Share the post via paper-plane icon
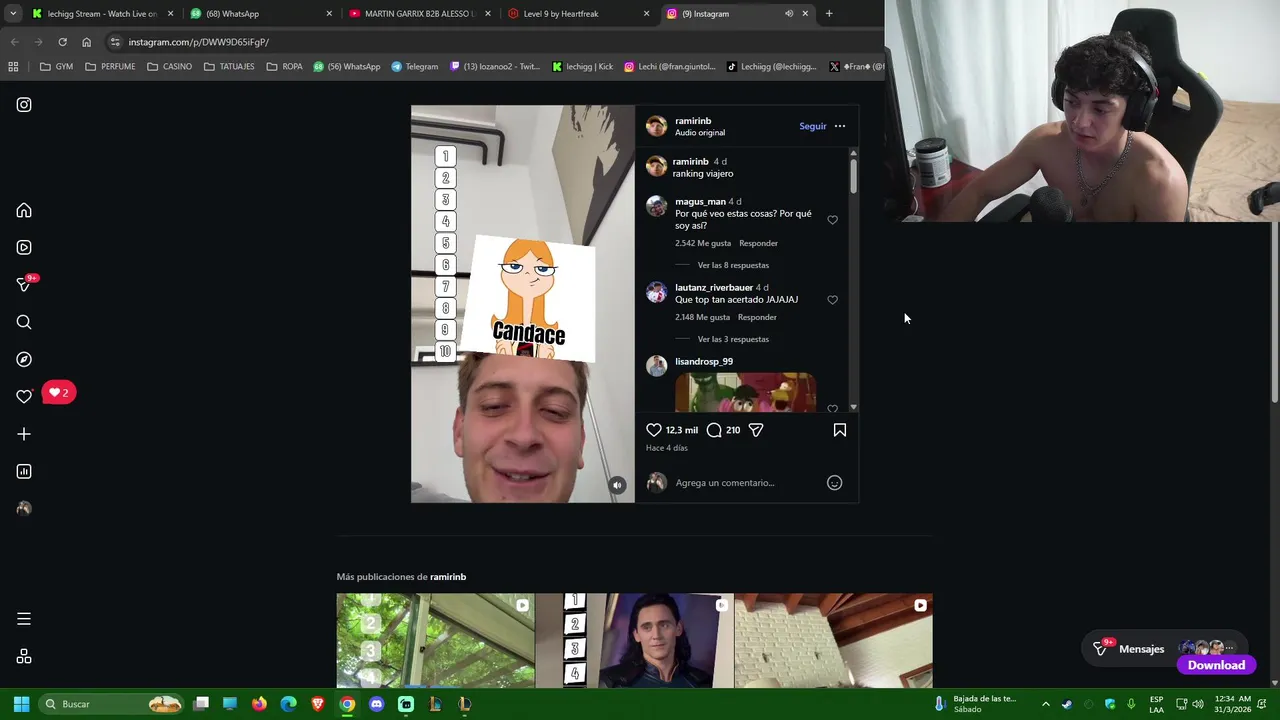The image size is (1280, 720). pyautogui.click(x=756, y=430)
